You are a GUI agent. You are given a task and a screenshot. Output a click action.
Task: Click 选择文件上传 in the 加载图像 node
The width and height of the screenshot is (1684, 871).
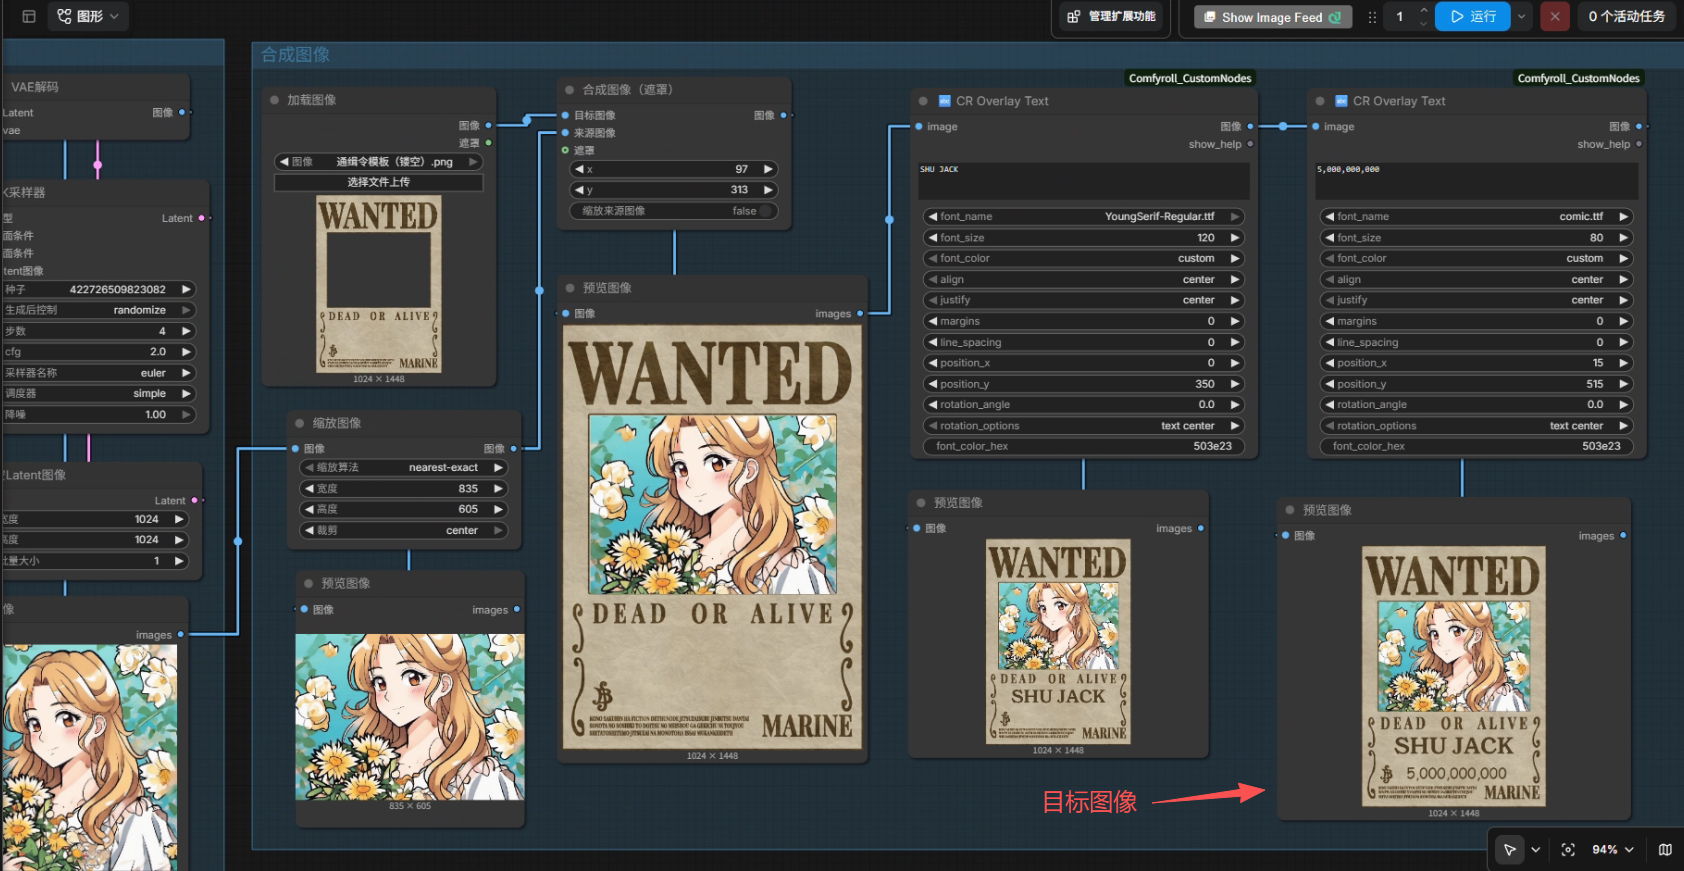[379, 182]
